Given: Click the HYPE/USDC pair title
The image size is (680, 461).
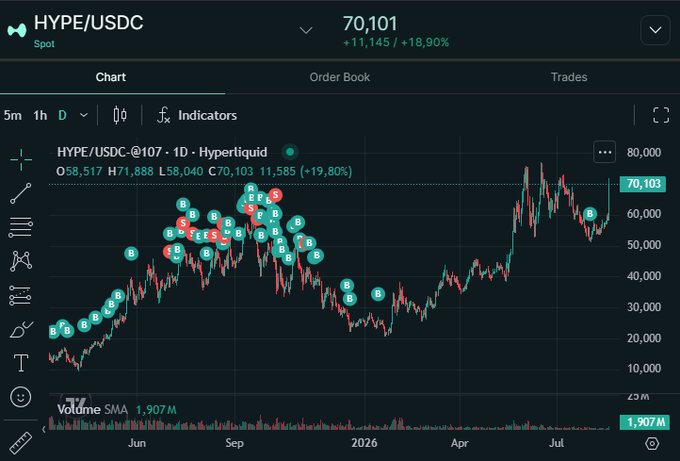Looking at the screenshot, I should (88, 23).
